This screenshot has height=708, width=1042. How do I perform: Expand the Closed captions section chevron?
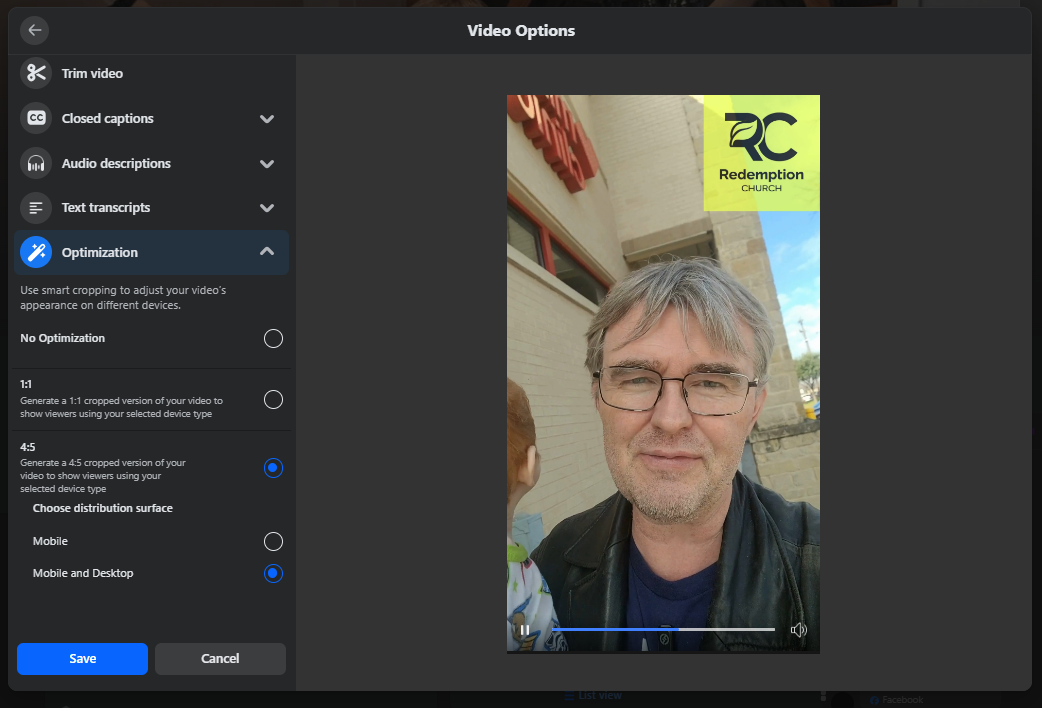point(267,119)
